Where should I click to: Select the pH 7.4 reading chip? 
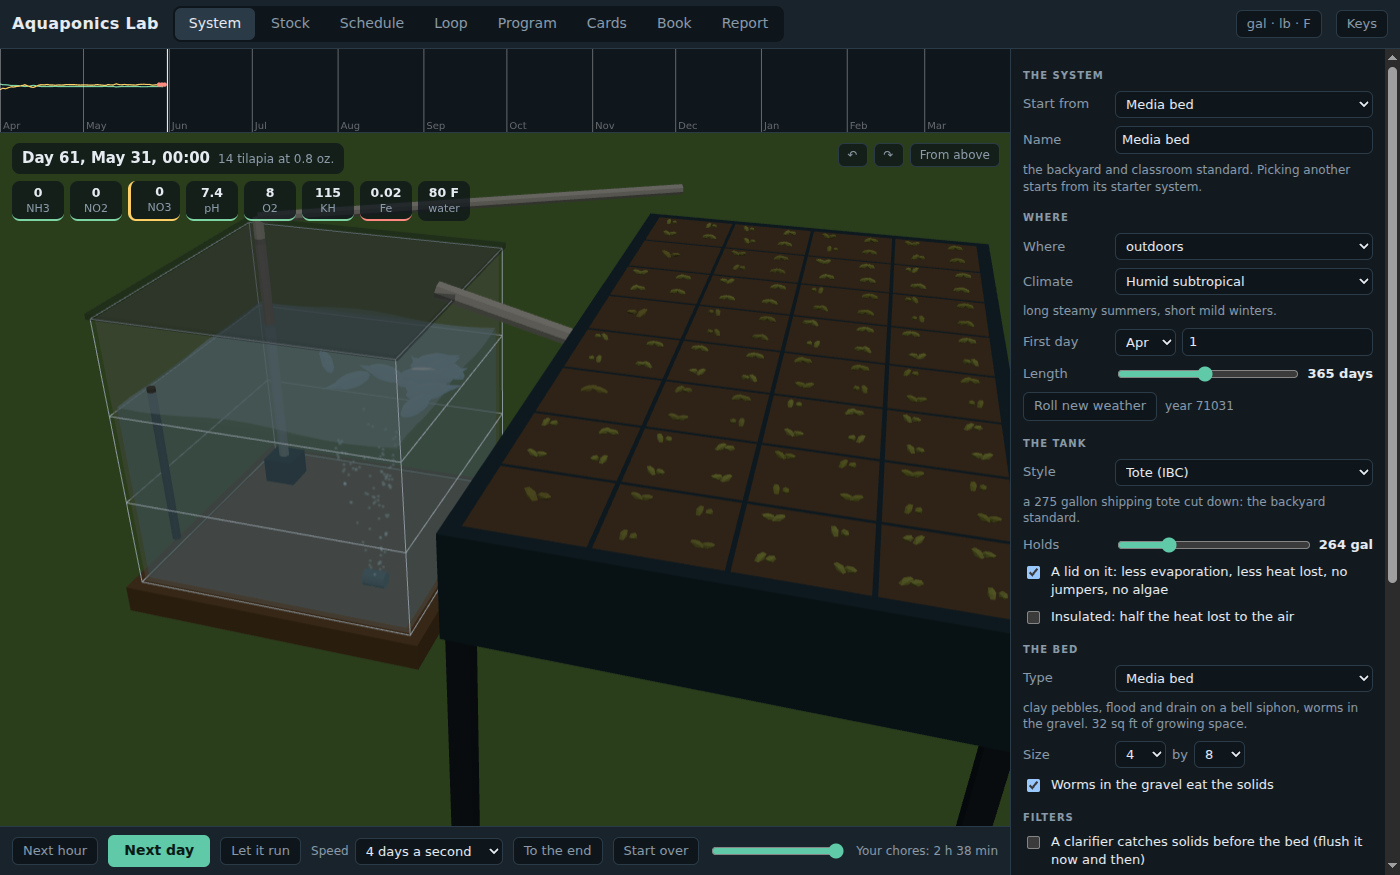[212, 200]
